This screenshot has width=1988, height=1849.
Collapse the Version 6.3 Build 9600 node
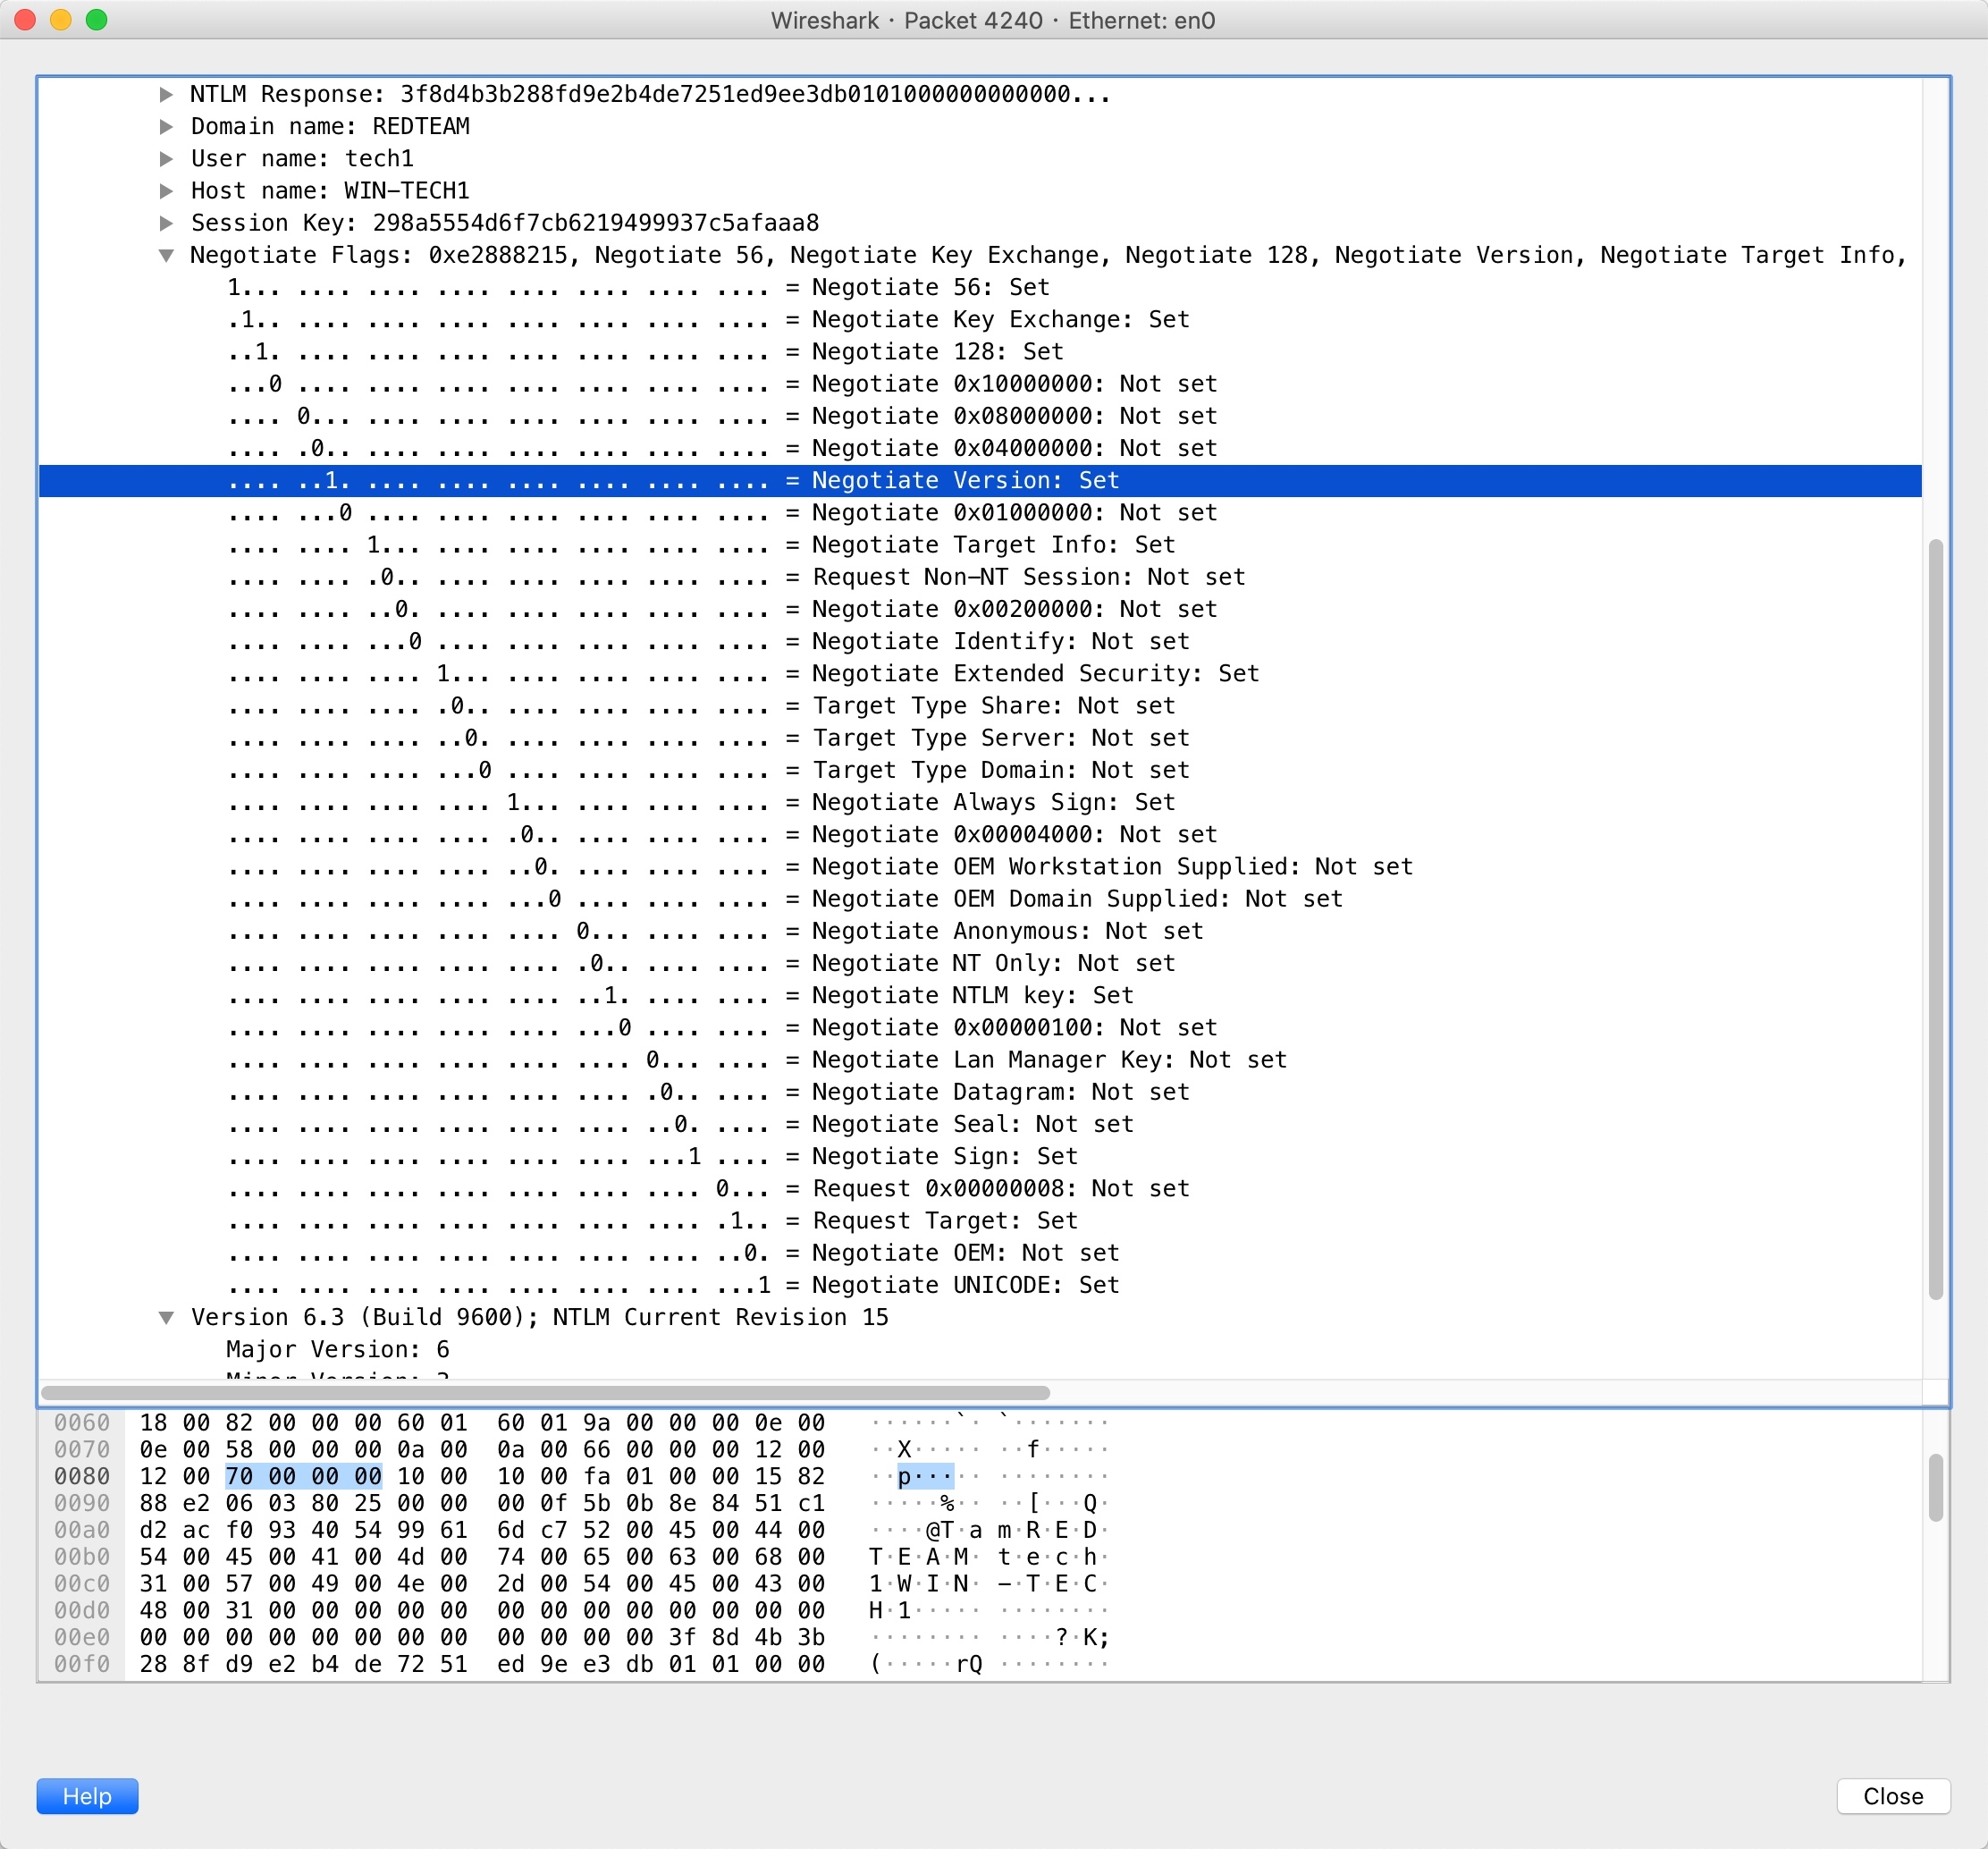(166, 1317)
